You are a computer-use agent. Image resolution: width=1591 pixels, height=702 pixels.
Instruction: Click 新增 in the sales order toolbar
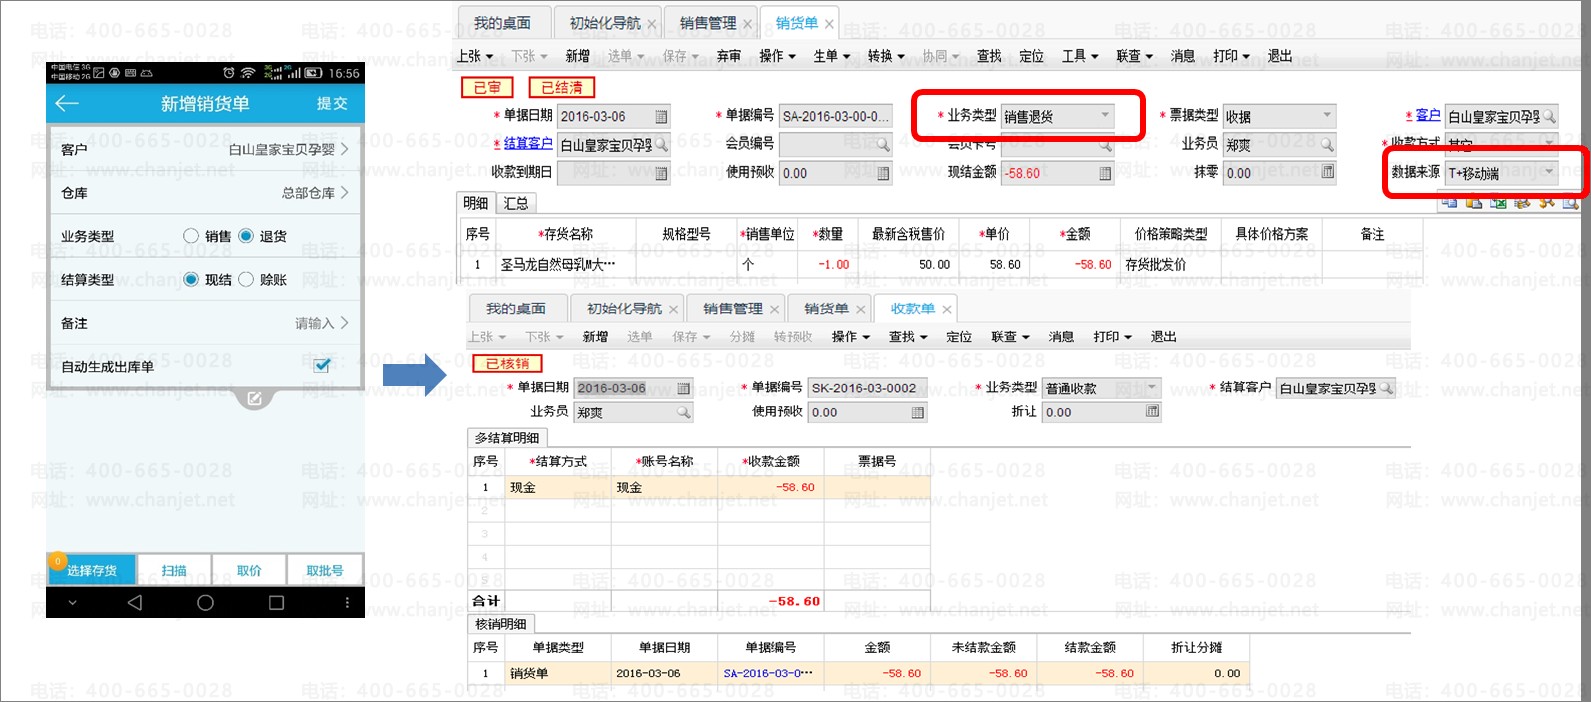tap(578, 56)
